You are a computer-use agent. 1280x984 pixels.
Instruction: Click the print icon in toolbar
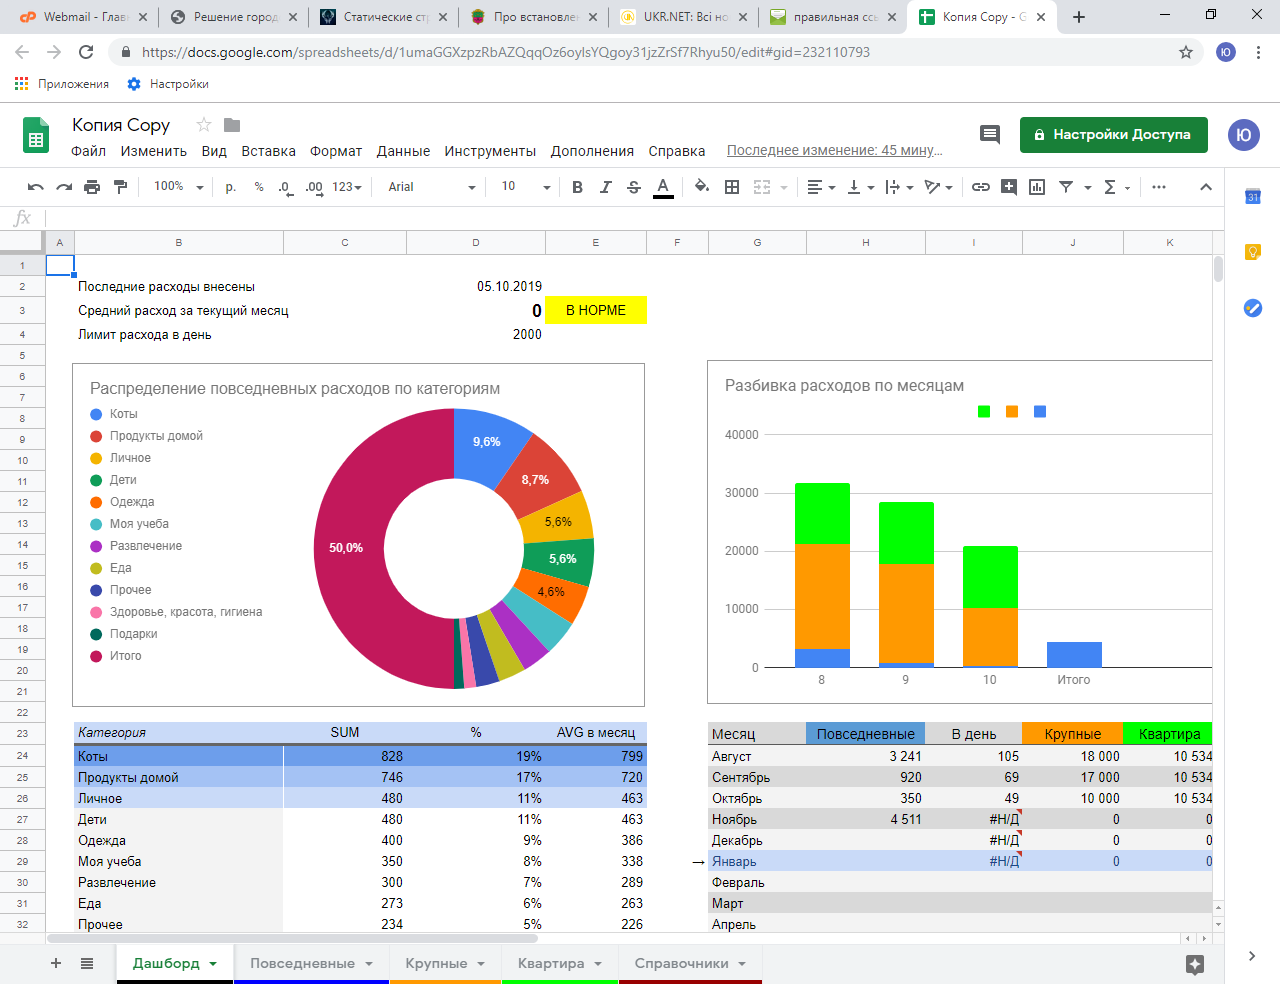pos(92,187)
